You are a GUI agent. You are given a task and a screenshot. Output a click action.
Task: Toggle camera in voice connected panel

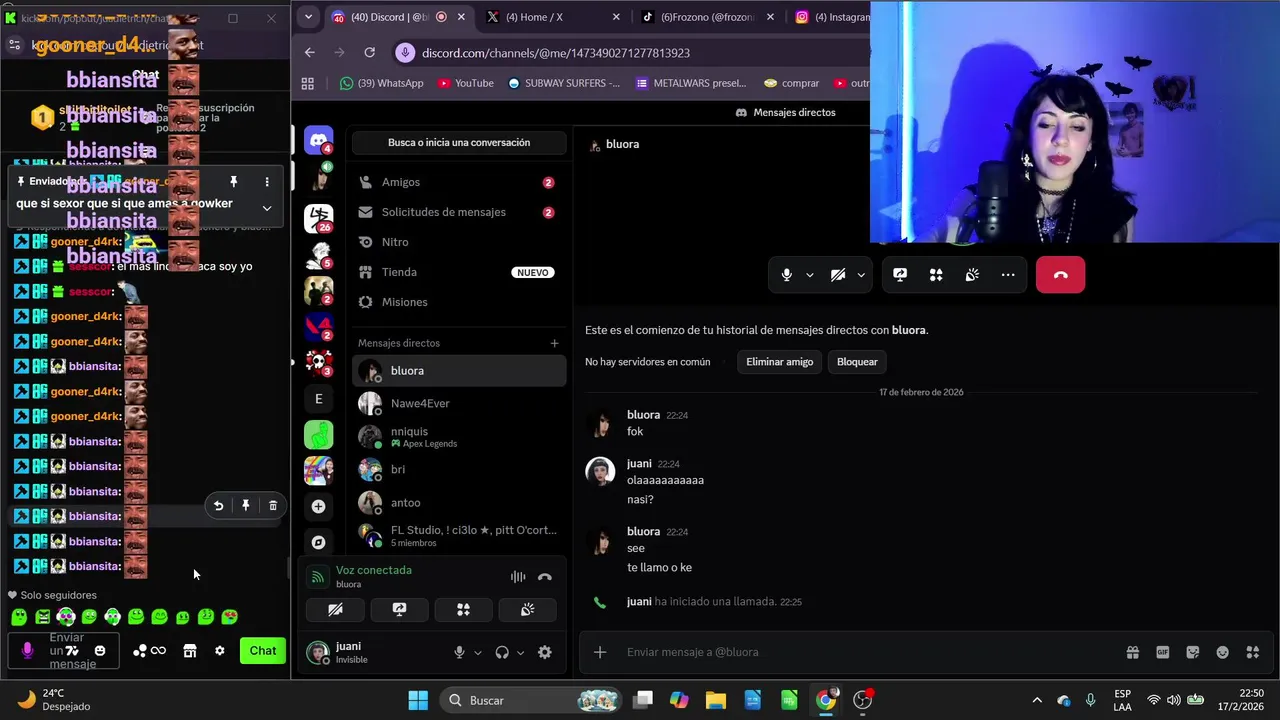(x=336, y=609)
